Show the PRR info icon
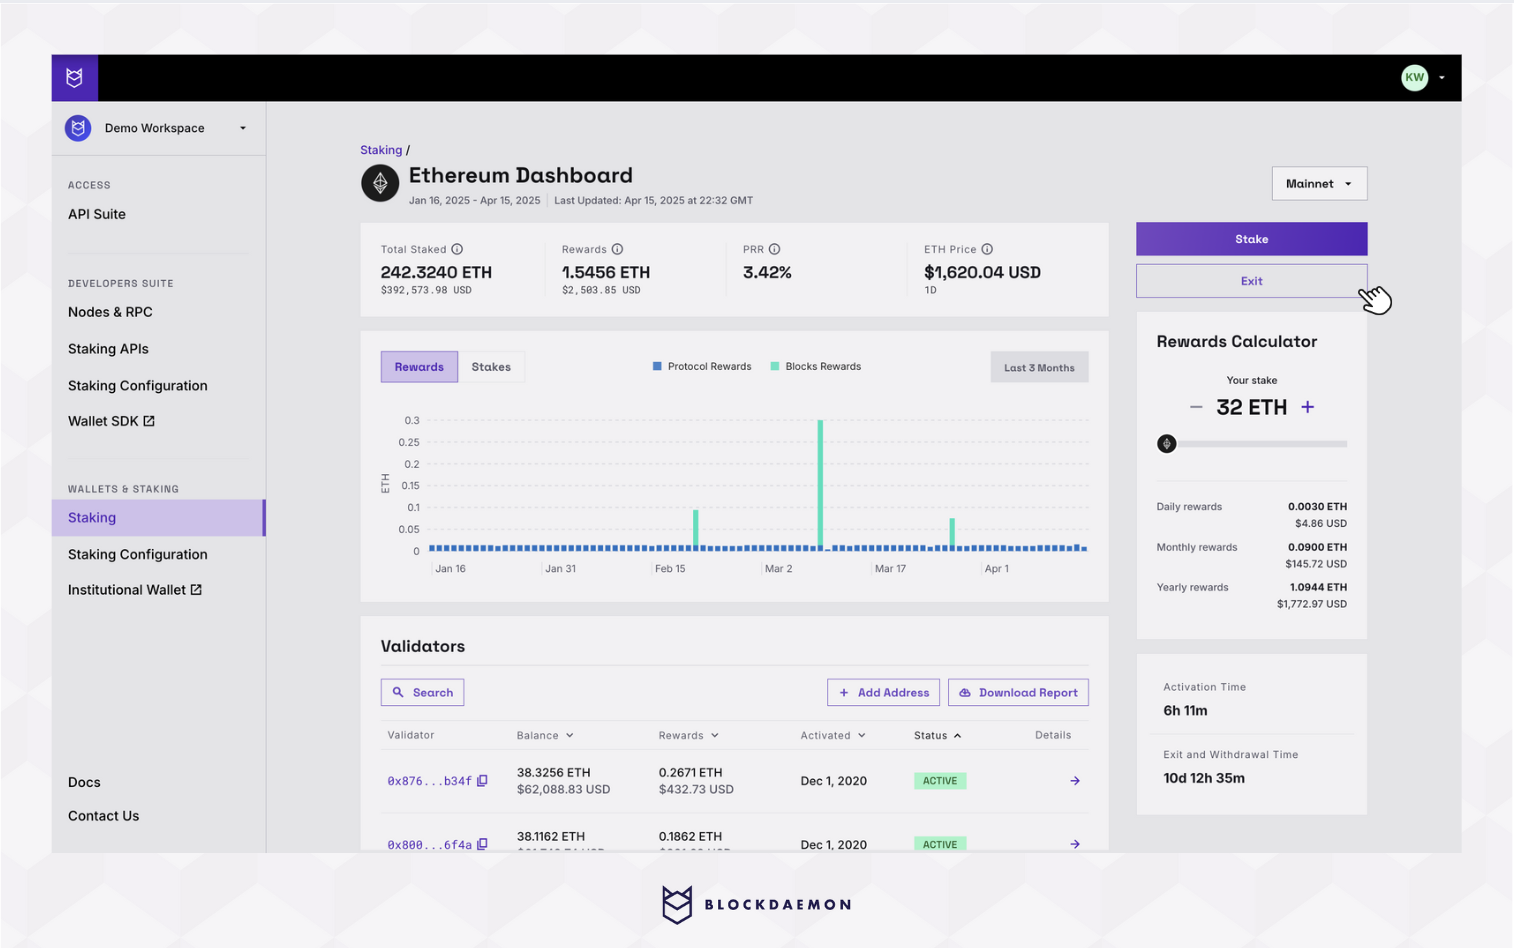This screenshot has width=1514, height=948. tap(774, 249)
